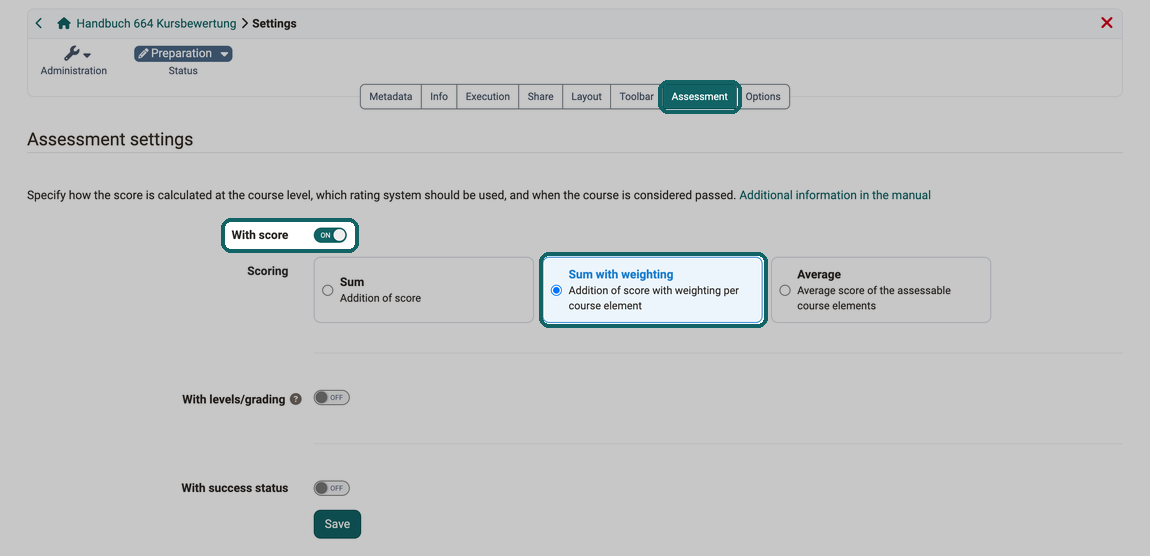This screenshot has width=1150, height=556.
Task: Enable the With levels/grading toggle
Action: (x=332, y=398)
